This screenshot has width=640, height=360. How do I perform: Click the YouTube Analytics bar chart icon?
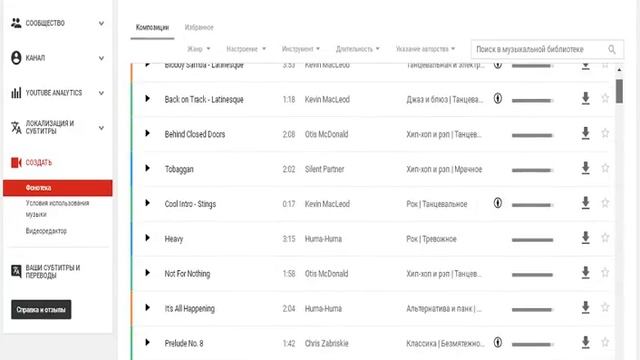16,93
